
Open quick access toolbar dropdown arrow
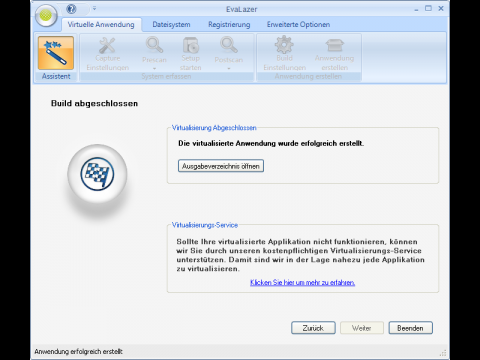[94, 8]
